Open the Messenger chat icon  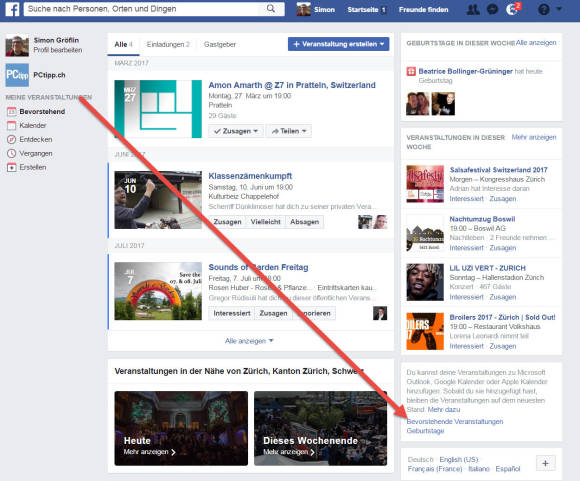492,9
